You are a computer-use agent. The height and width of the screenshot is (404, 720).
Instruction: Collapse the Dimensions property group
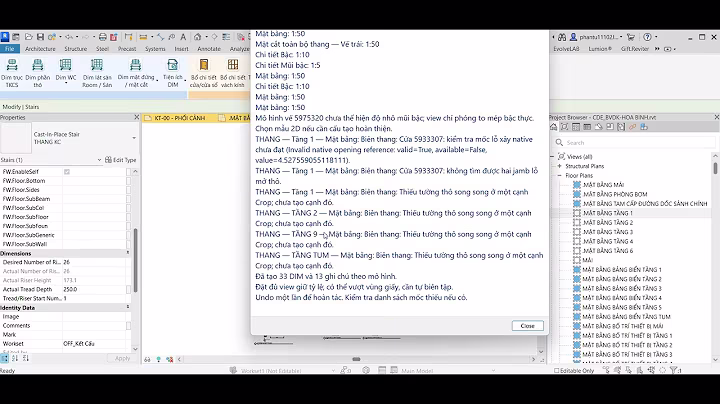[128, 253]
